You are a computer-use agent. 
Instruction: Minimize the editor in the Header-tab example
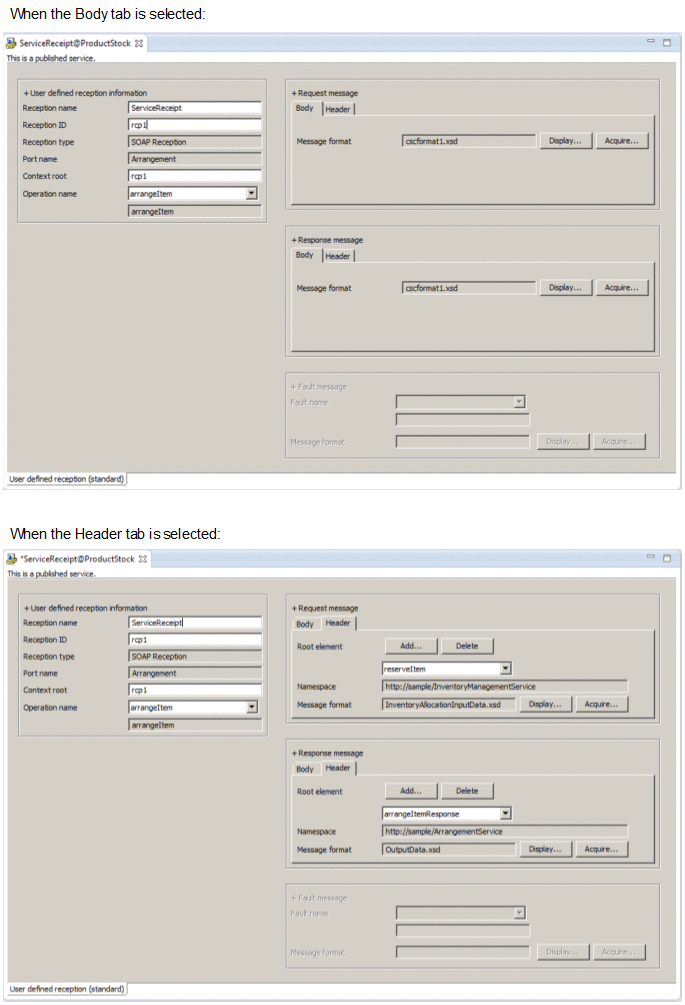(650, 557)
